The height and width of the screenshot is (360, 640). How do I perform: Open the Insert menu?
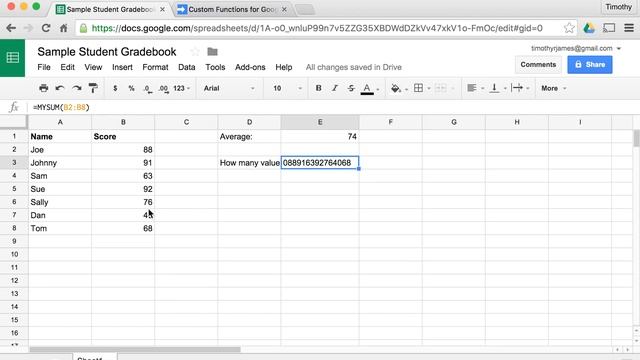[x=122, y=67]
